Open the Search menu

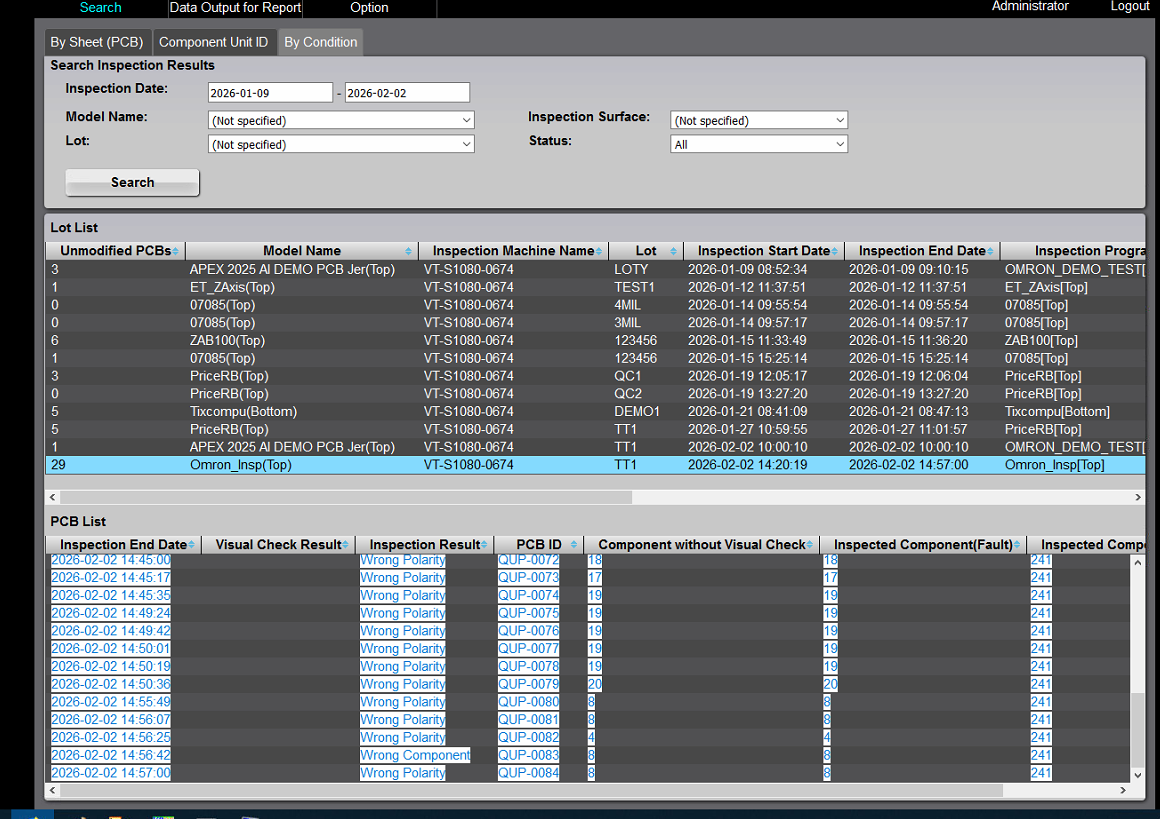(x=100, y=7)
